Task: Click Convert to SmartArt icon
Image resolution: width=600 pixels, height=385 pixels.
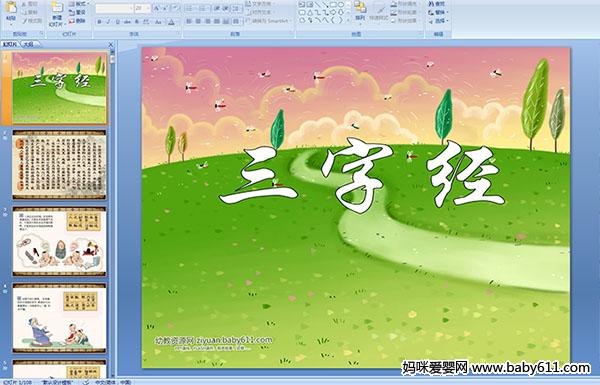Action: click(248, 21)
